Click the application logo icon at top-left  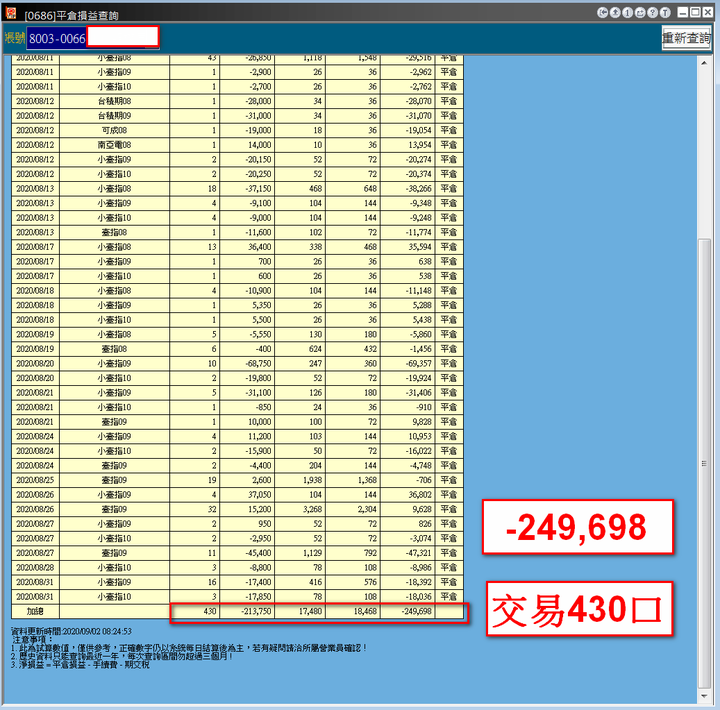[11, 13]
